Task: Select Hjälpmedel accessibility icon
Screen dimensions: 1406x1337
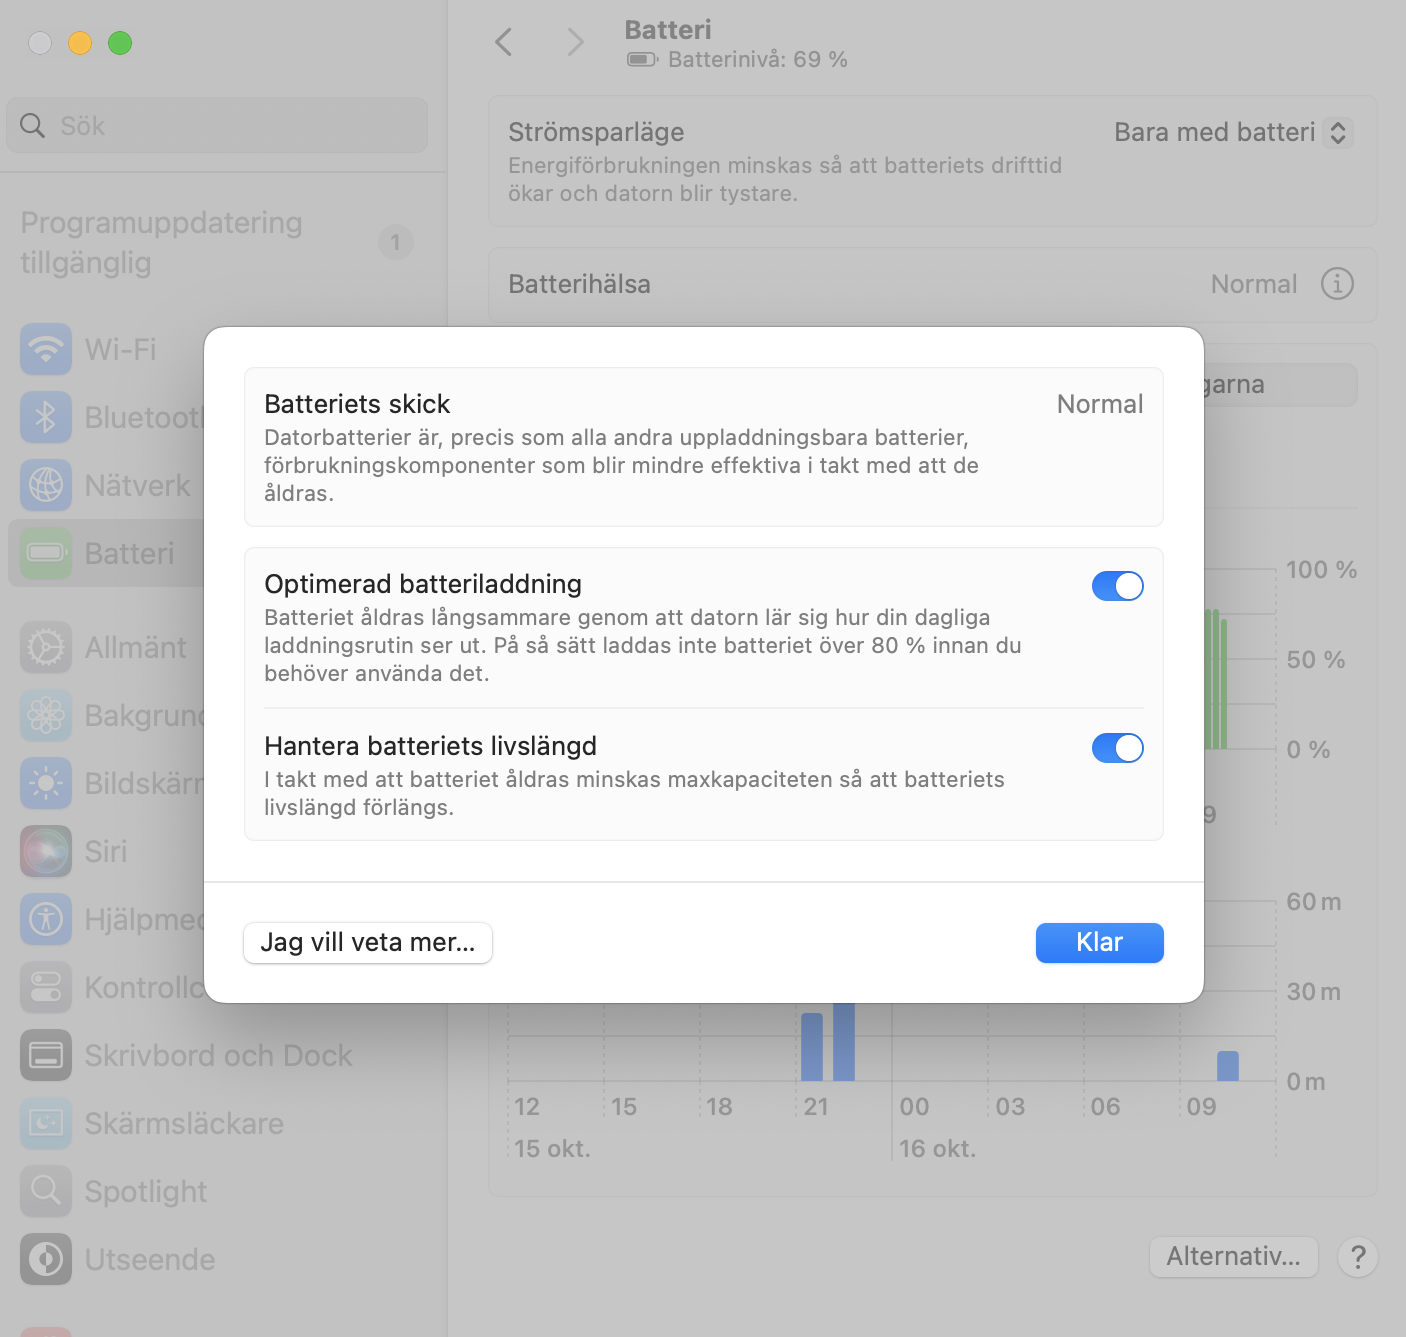Action: (x=46, y=919)
